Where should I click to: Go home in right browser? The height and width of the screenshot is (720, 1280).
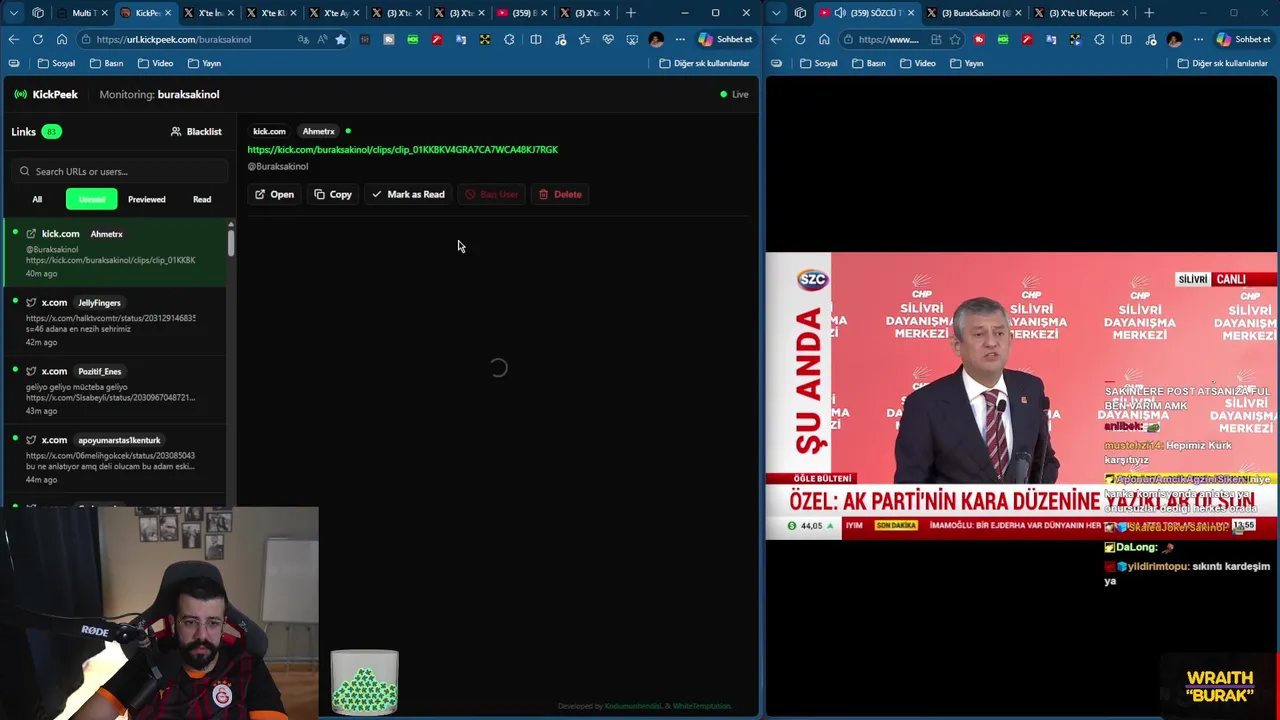tap(824, 39)
